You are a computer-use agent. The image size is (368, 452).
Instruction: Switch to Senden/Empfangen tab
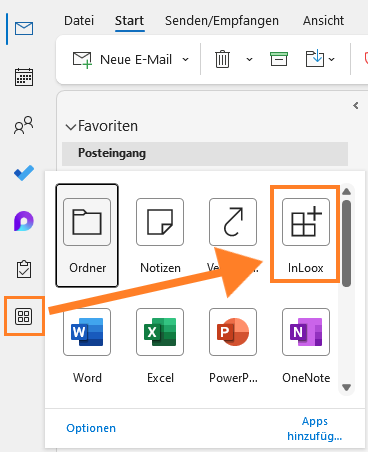tap(222, 21)
